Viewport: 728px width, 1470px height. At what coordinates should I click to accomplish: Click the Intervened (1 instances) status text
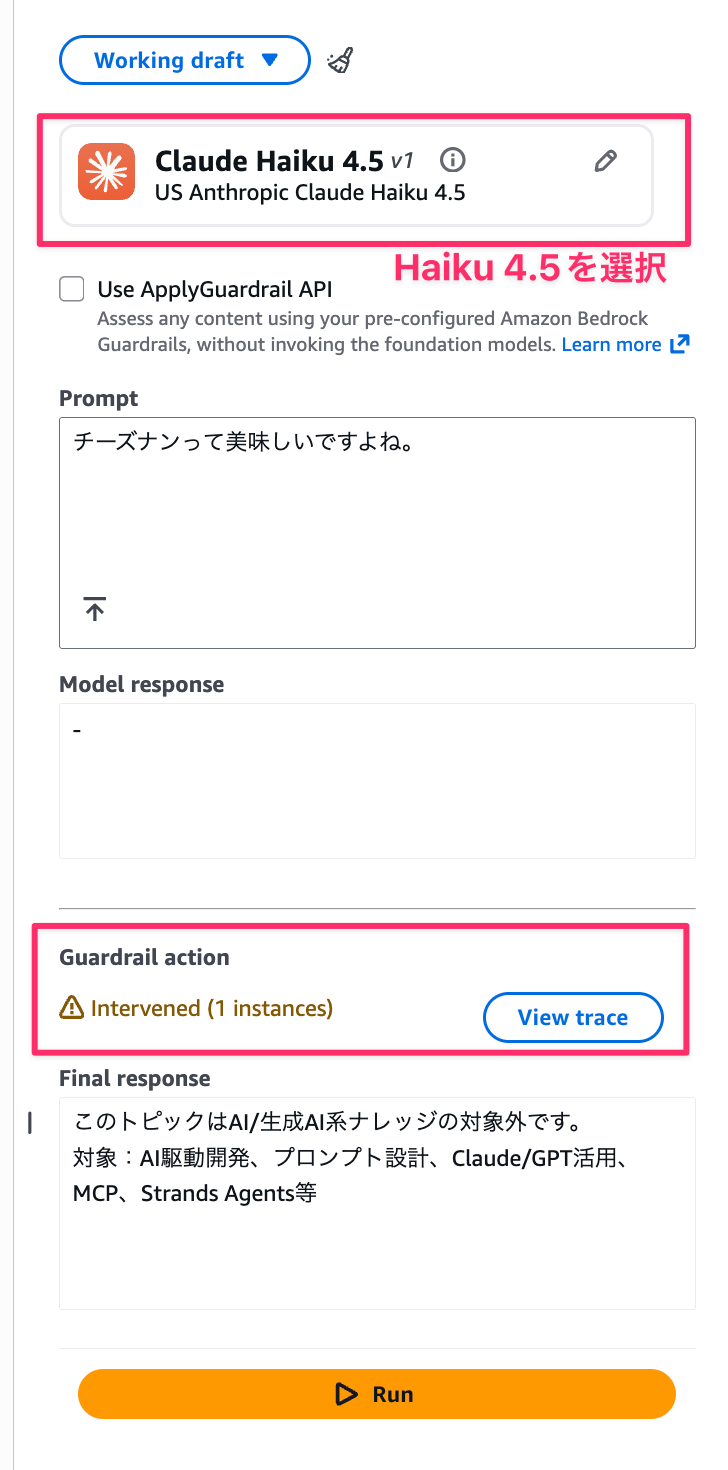[x=211, y=1009]
